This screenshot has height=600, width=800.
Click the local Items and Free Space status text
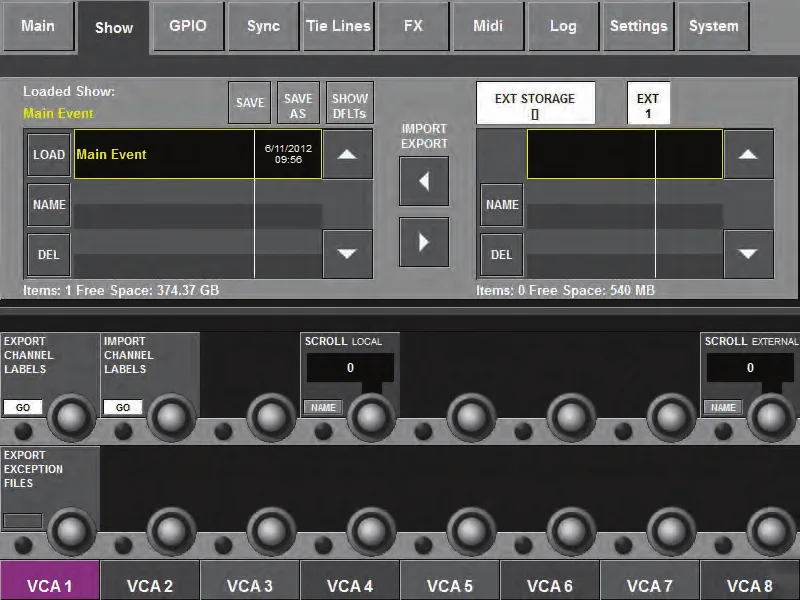121,290
